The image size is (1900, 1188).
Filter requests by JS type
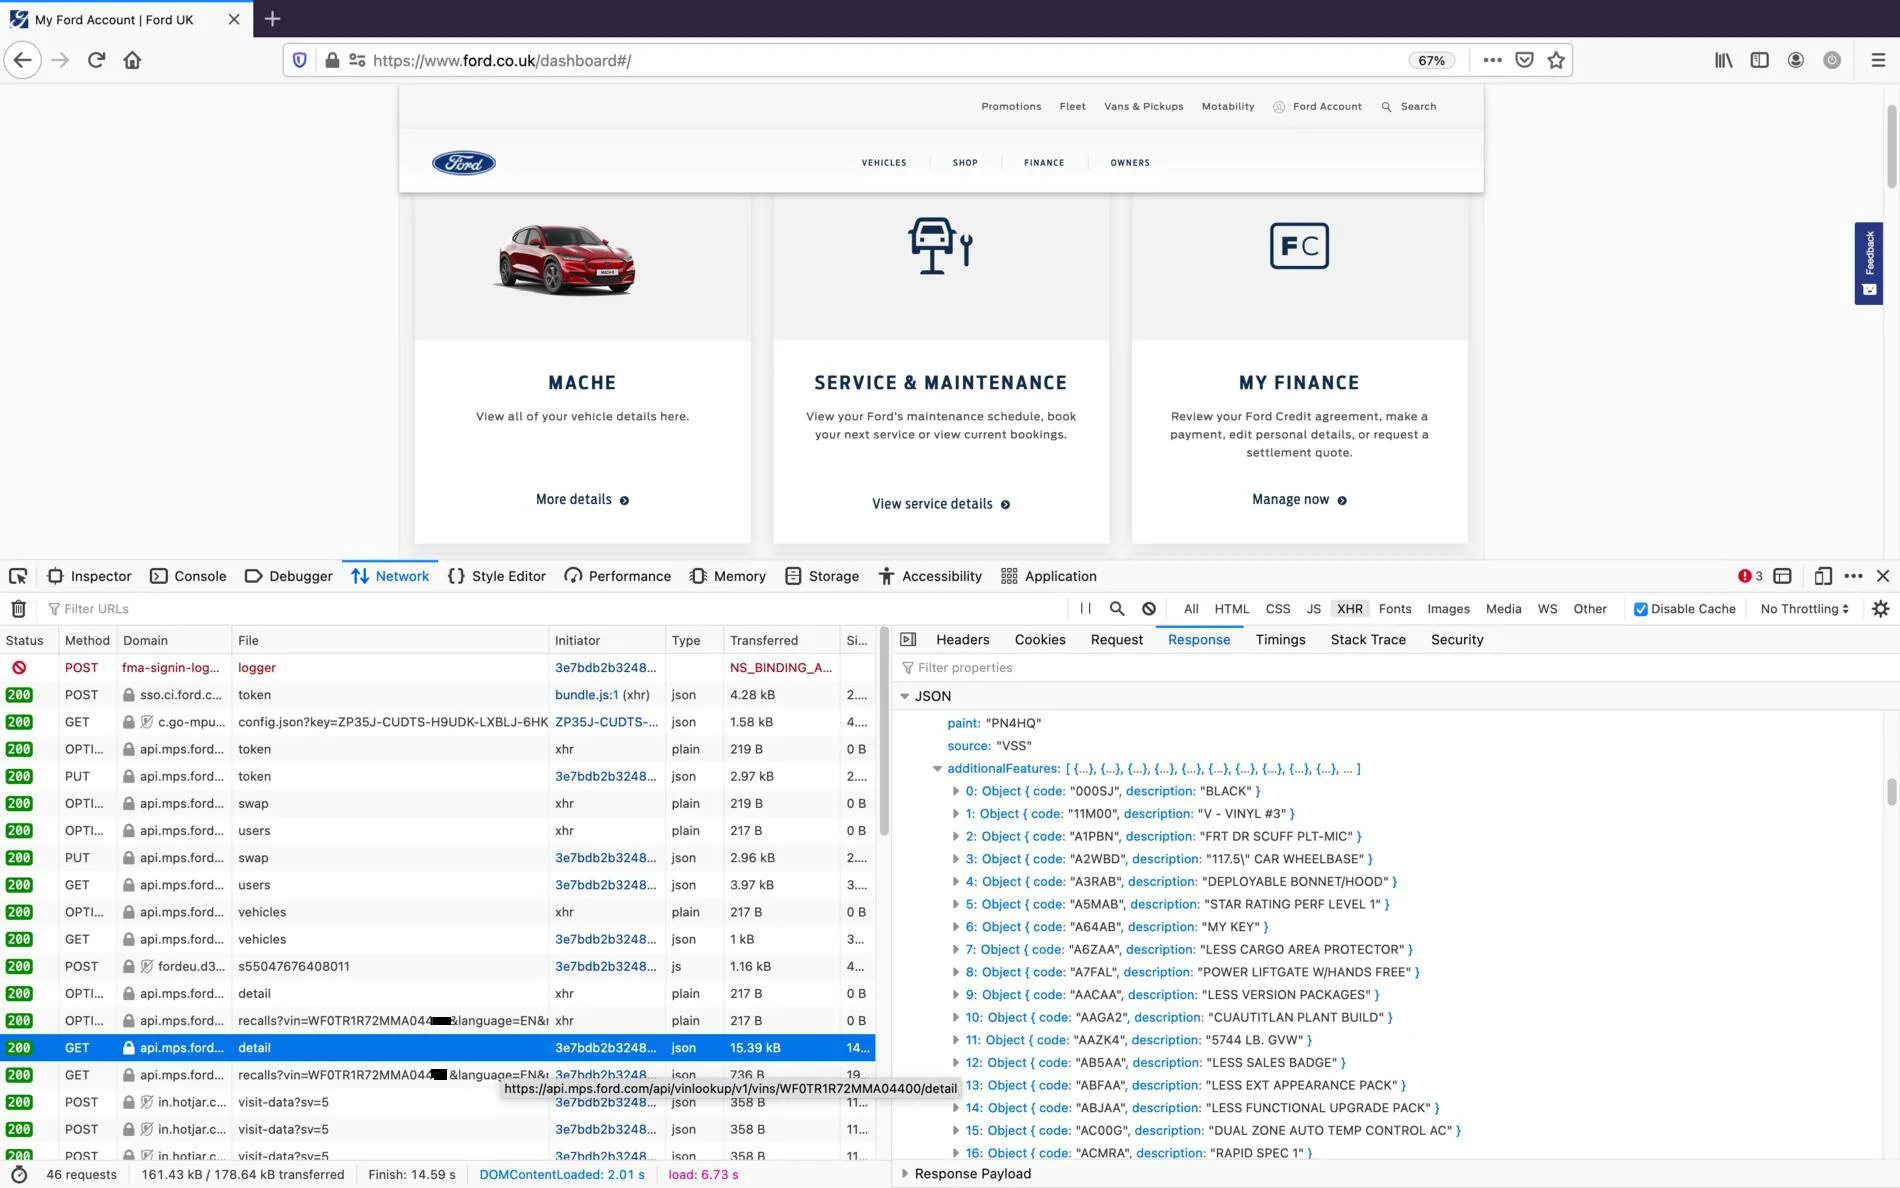[x=1313, y=608]
